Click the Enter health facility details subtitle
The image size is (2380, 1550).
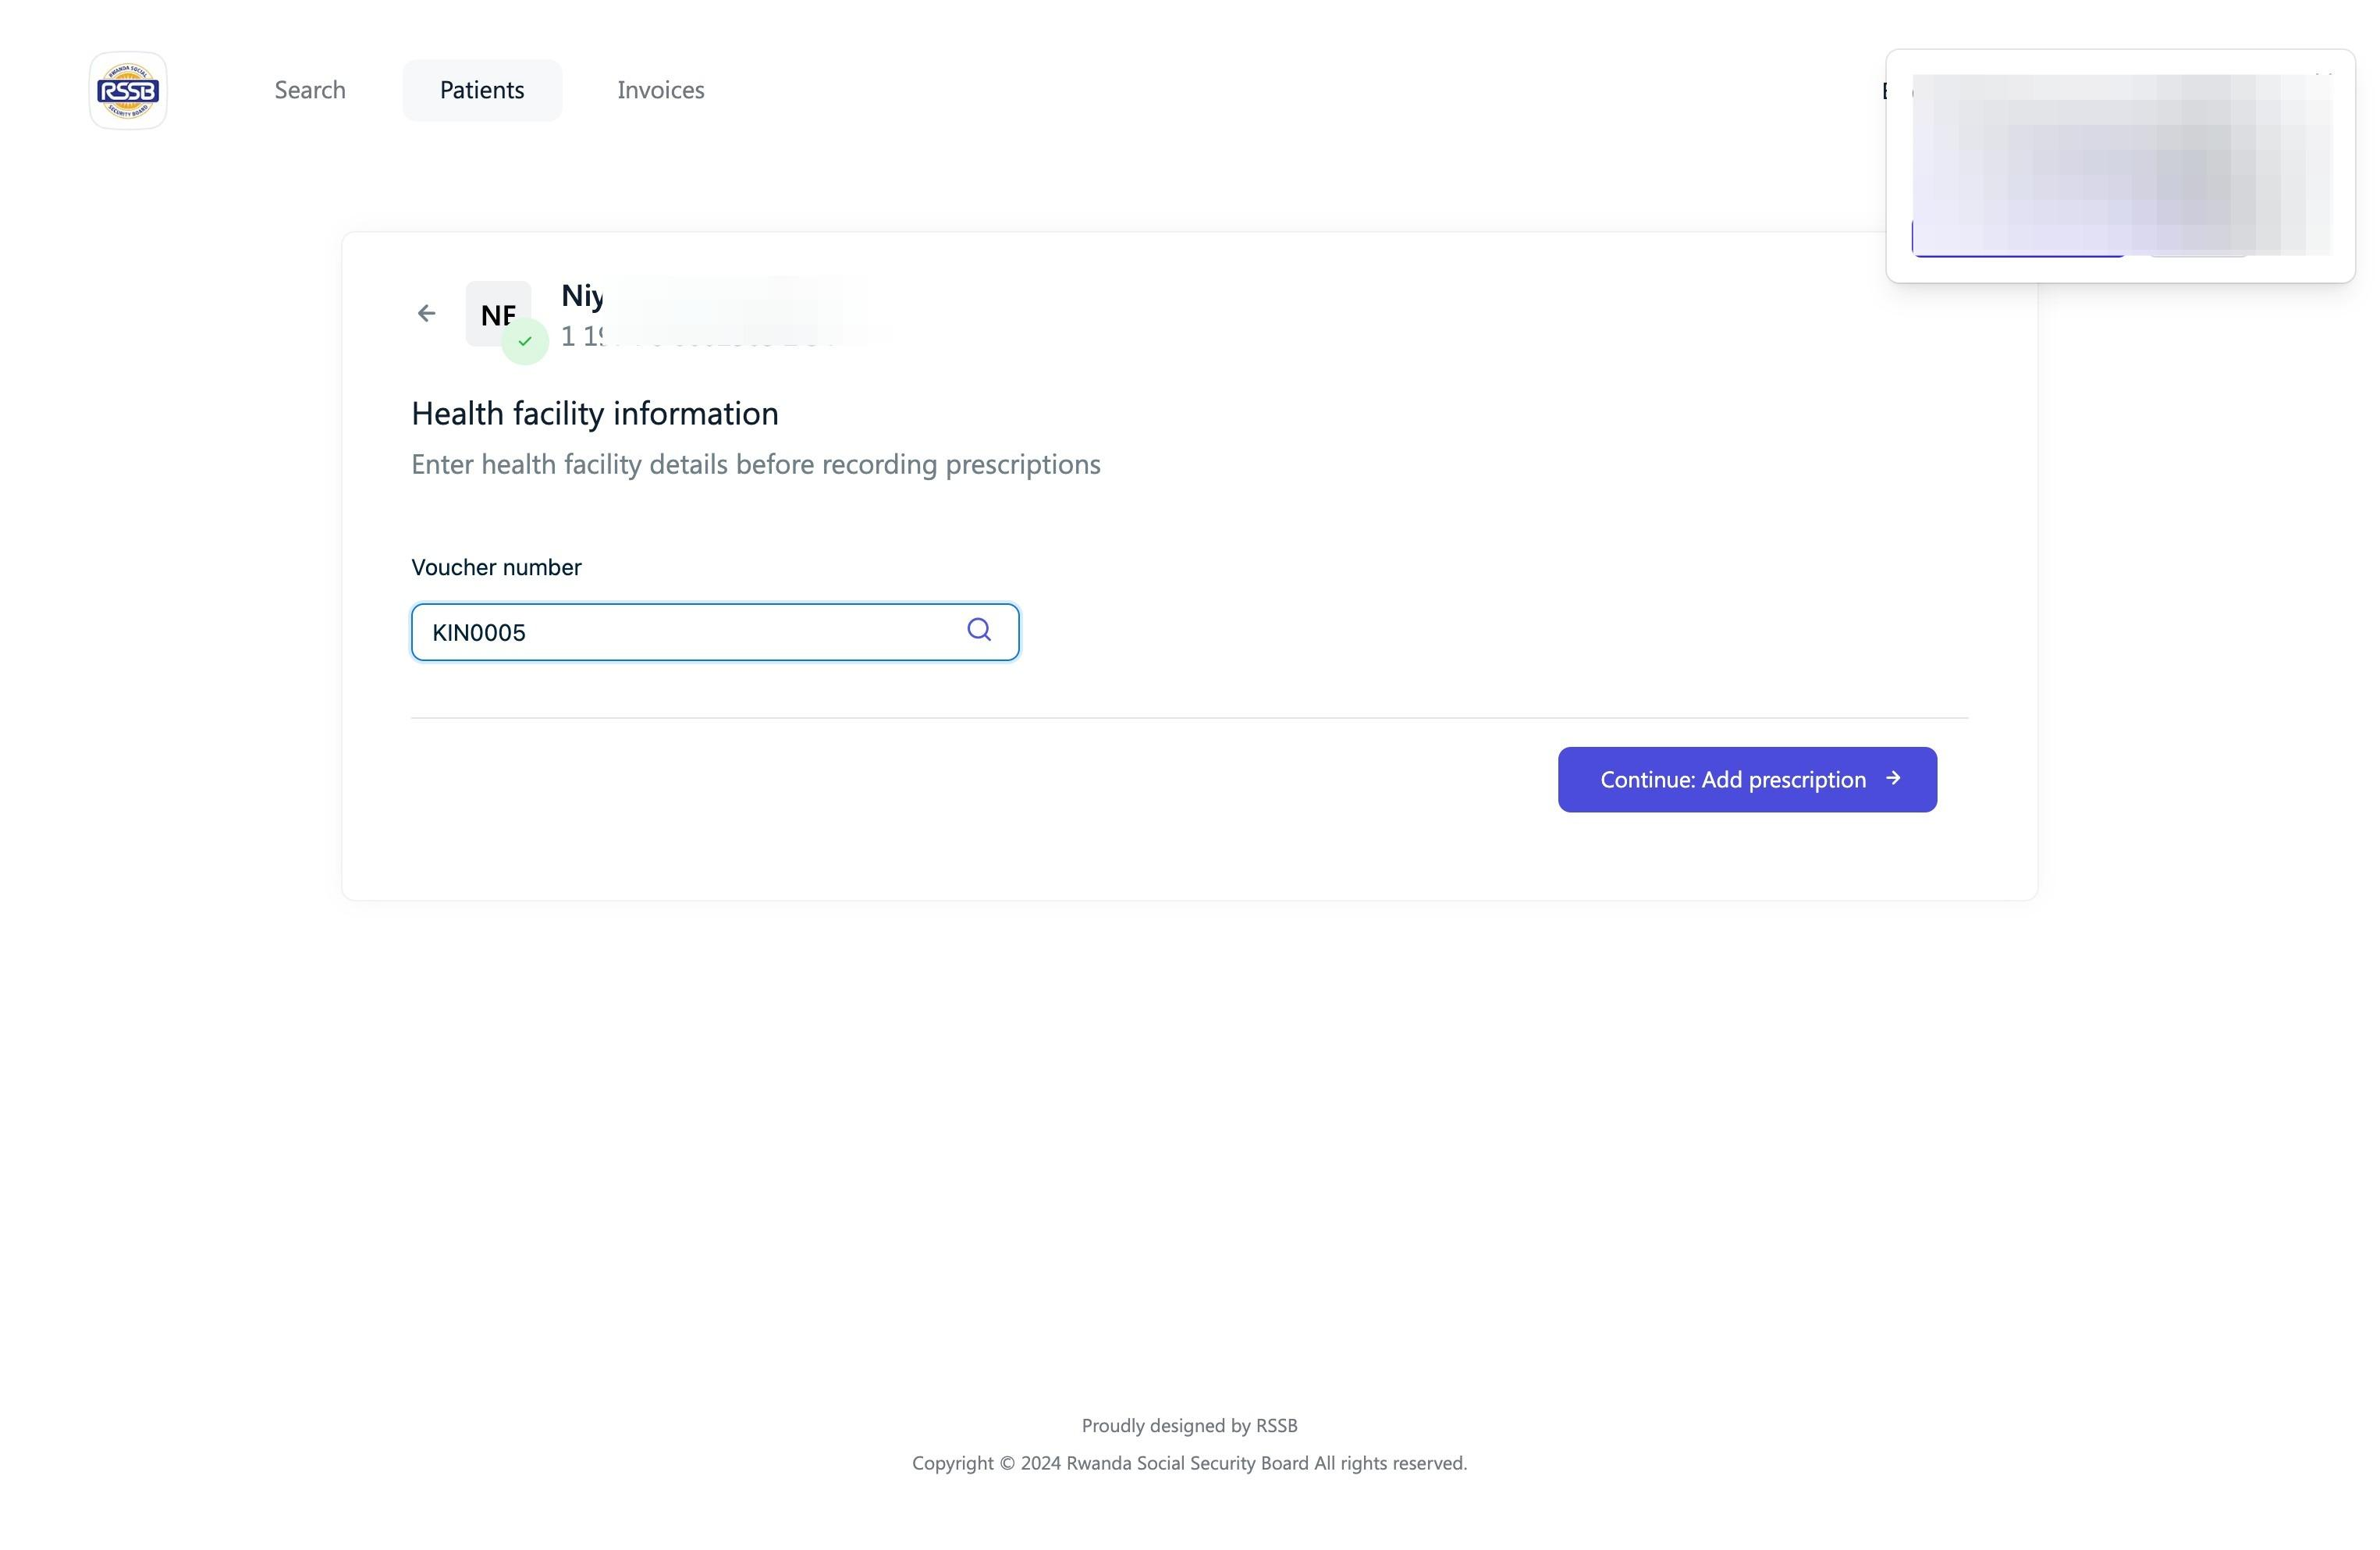click(755, 465)
